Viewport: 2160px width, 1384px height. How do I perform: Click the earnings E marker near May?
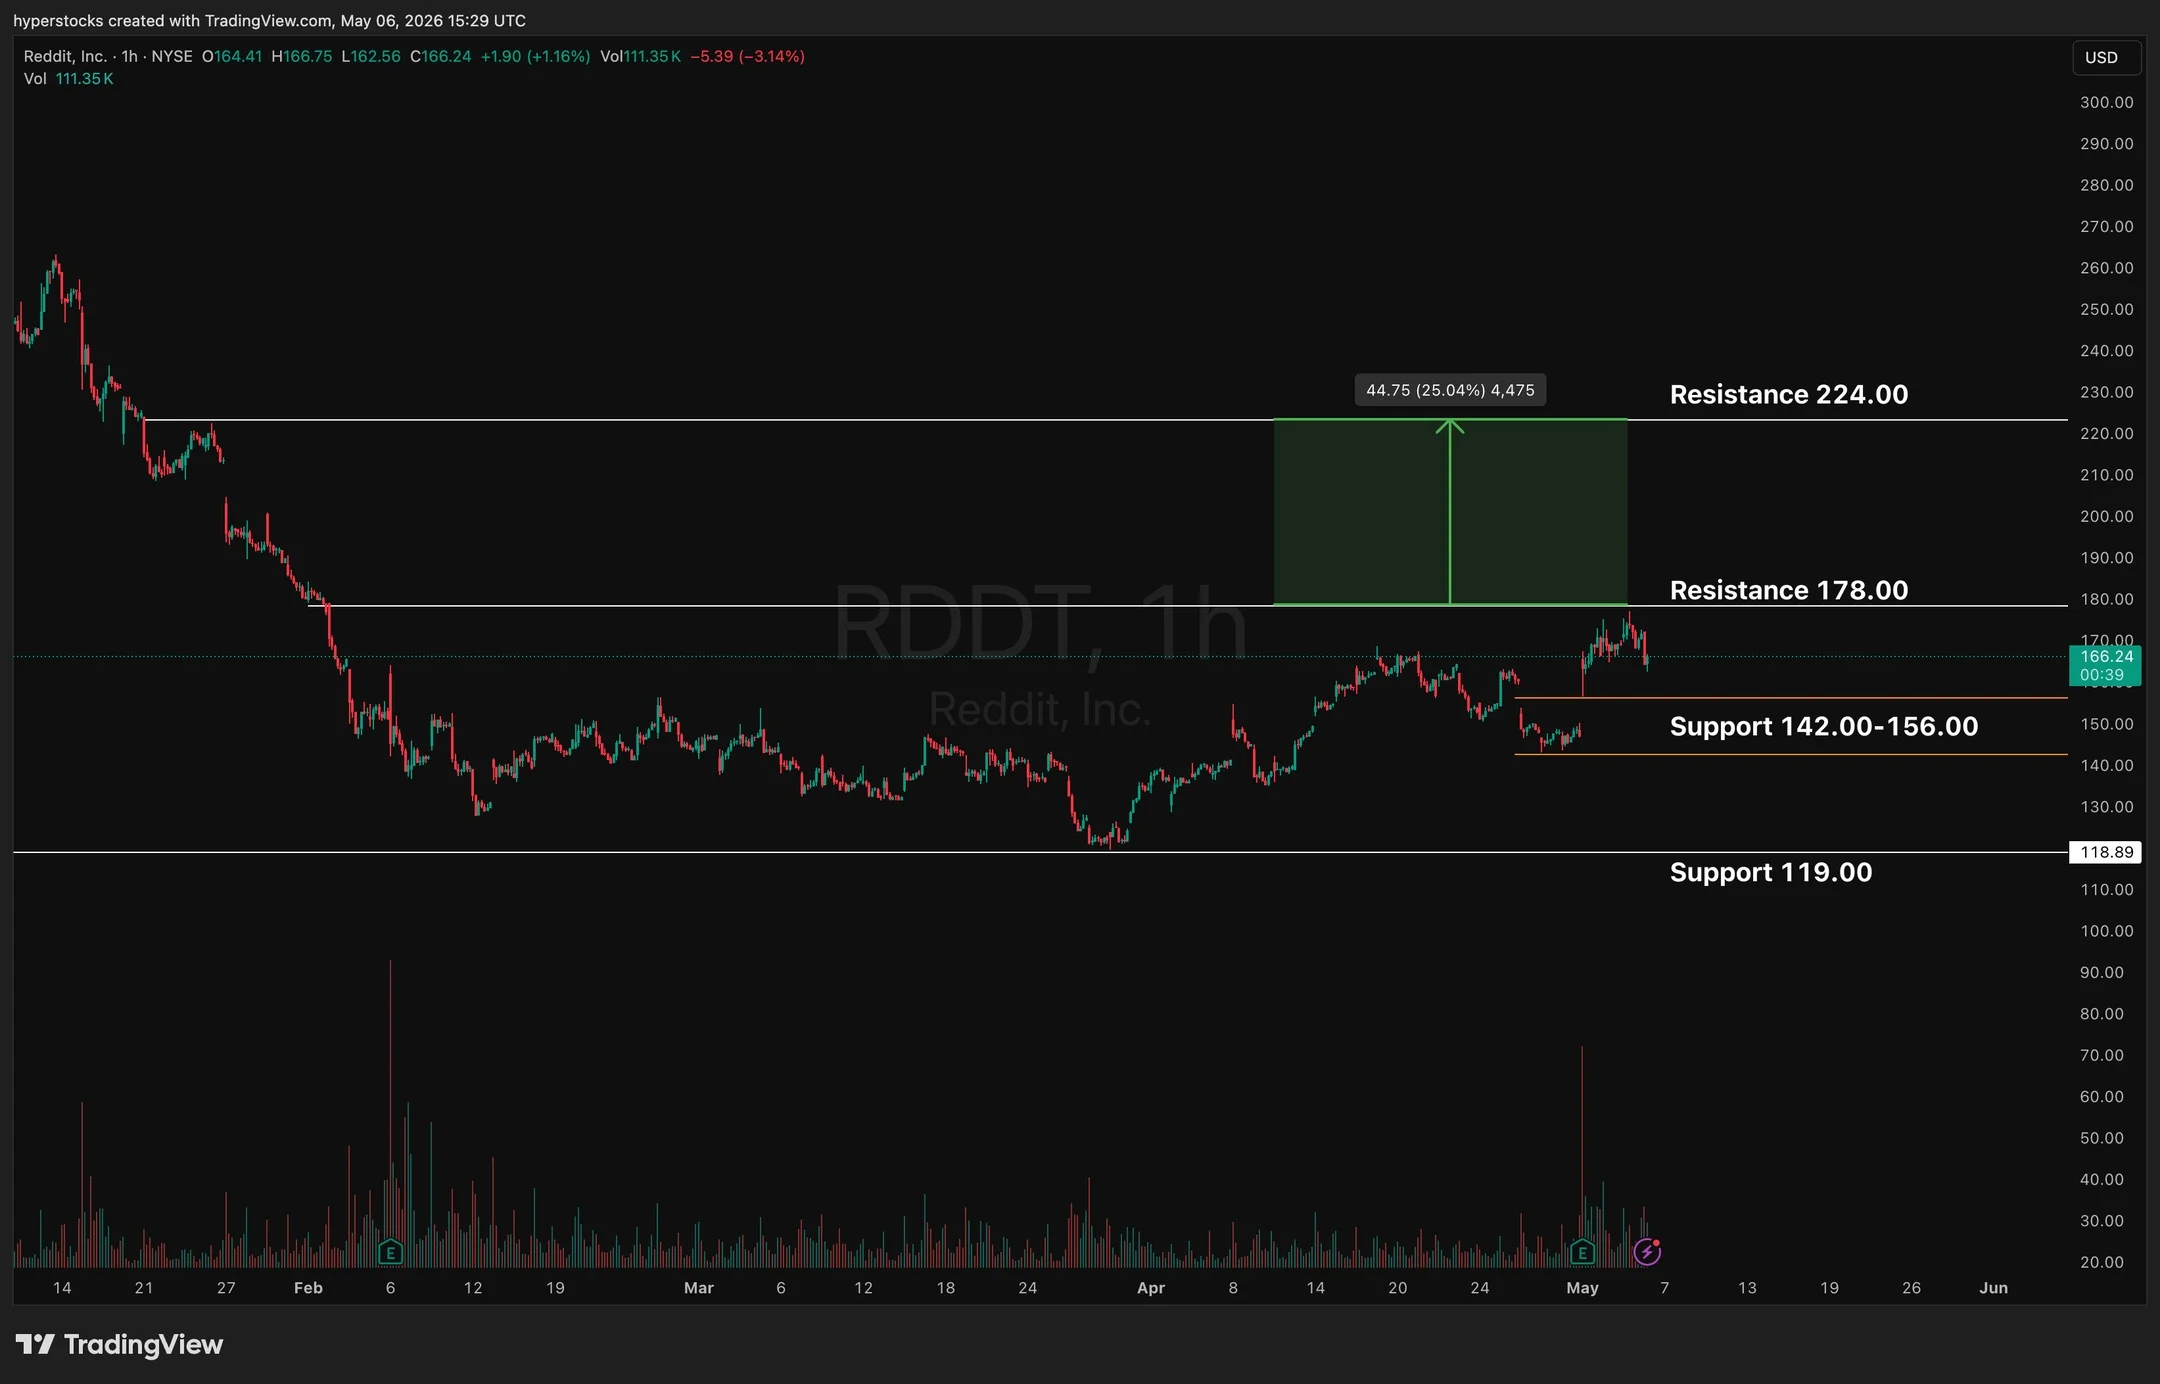1582,1252
